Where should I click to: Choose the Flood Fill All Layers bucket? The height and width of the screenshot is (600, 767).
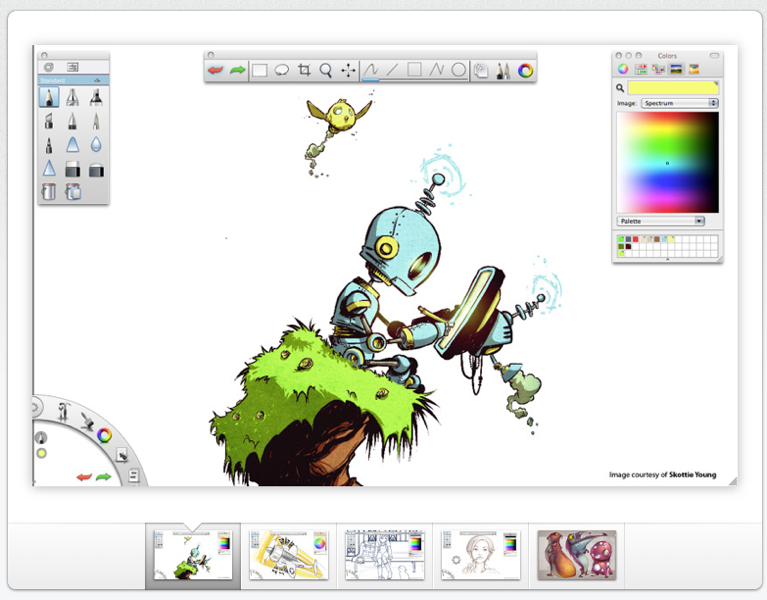click(72, 191)
